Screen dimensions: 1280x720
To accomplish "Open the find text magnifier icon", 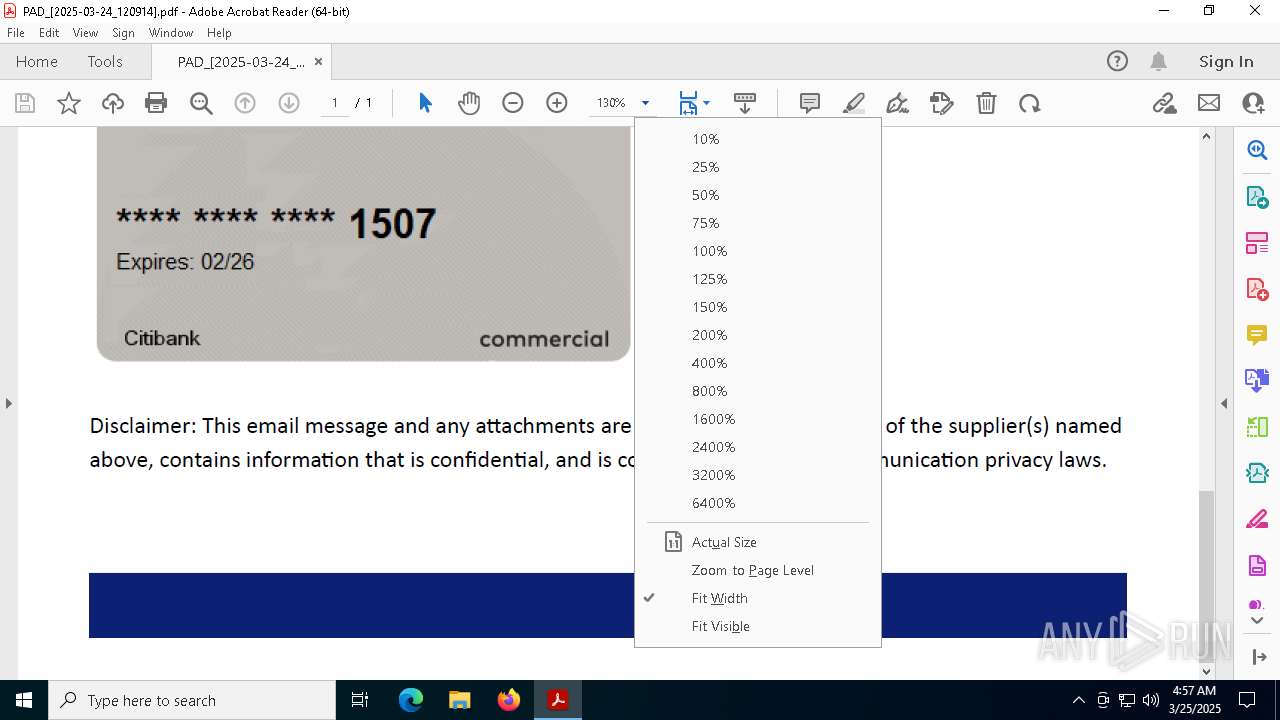I will coord(201,103).
